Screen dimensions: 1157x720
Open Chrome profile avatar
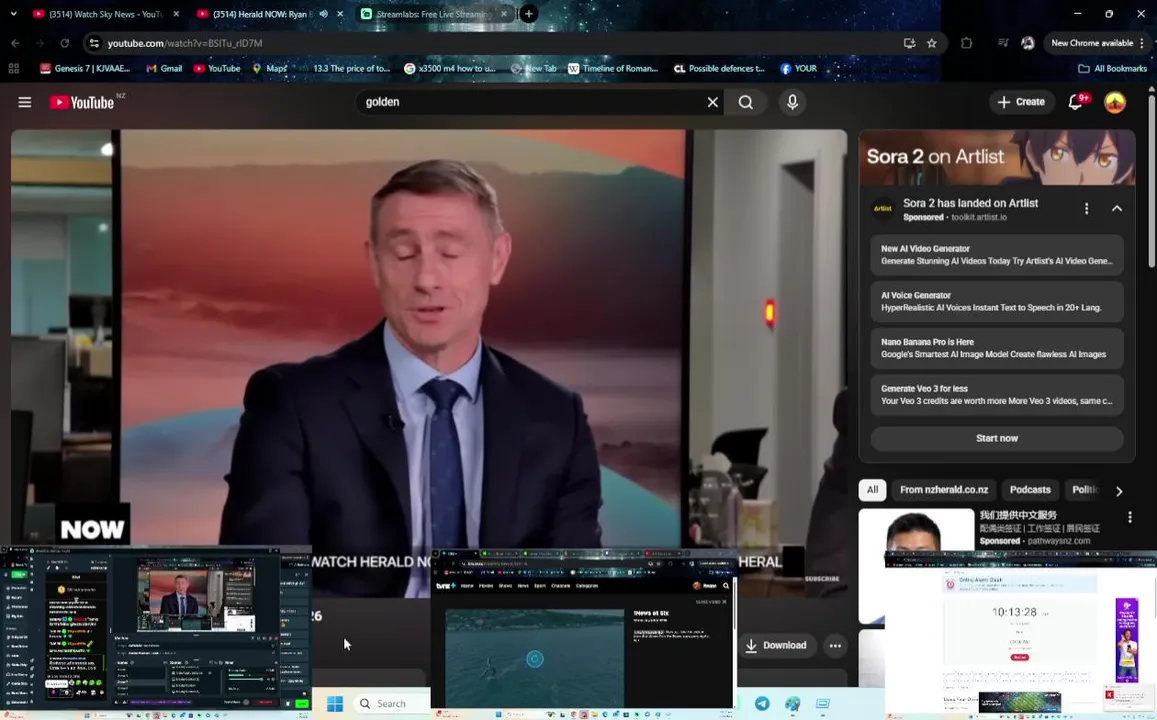[x=1028, y=44]
